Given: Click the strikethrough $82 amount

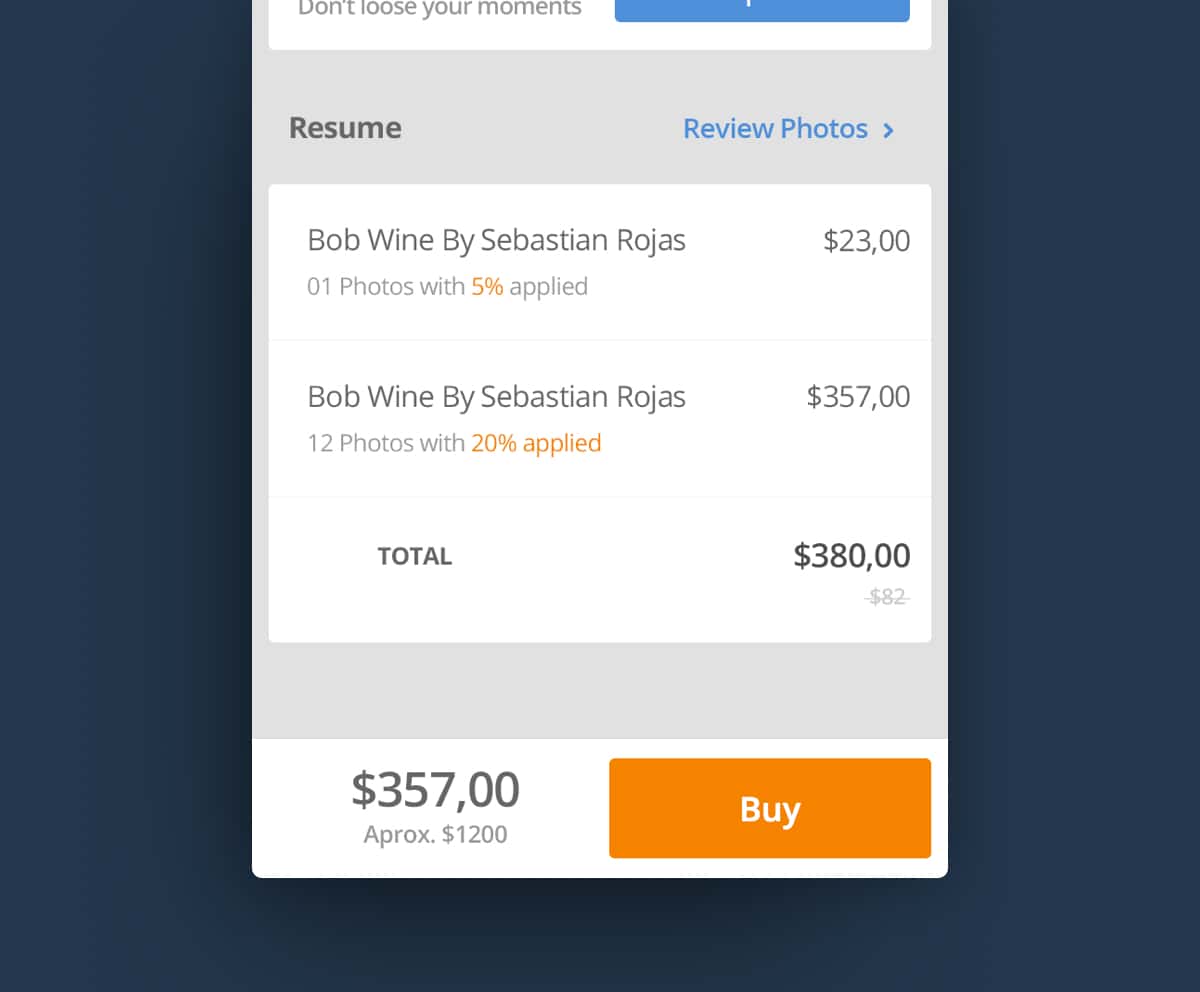Looking at the screenshot, I should [x=887, y=597].
